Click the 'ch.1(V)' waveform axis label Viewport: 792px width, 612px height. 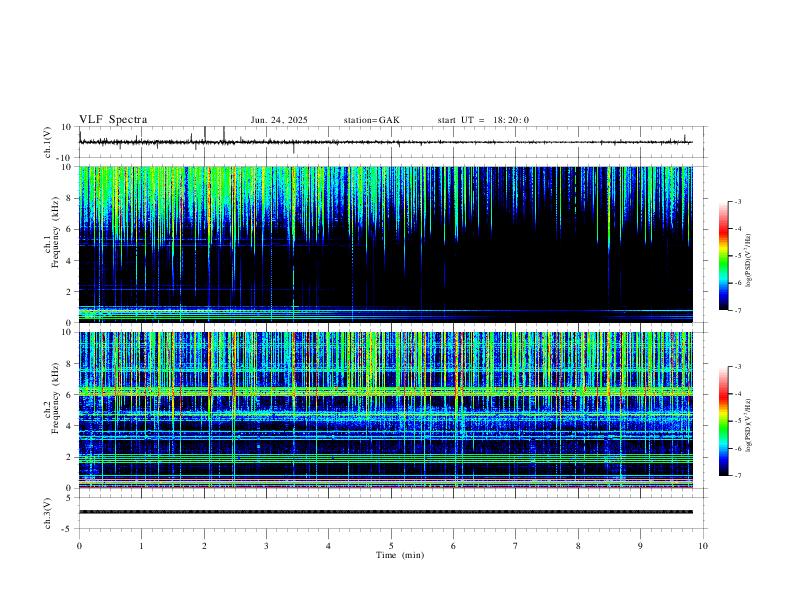(48, 142)
